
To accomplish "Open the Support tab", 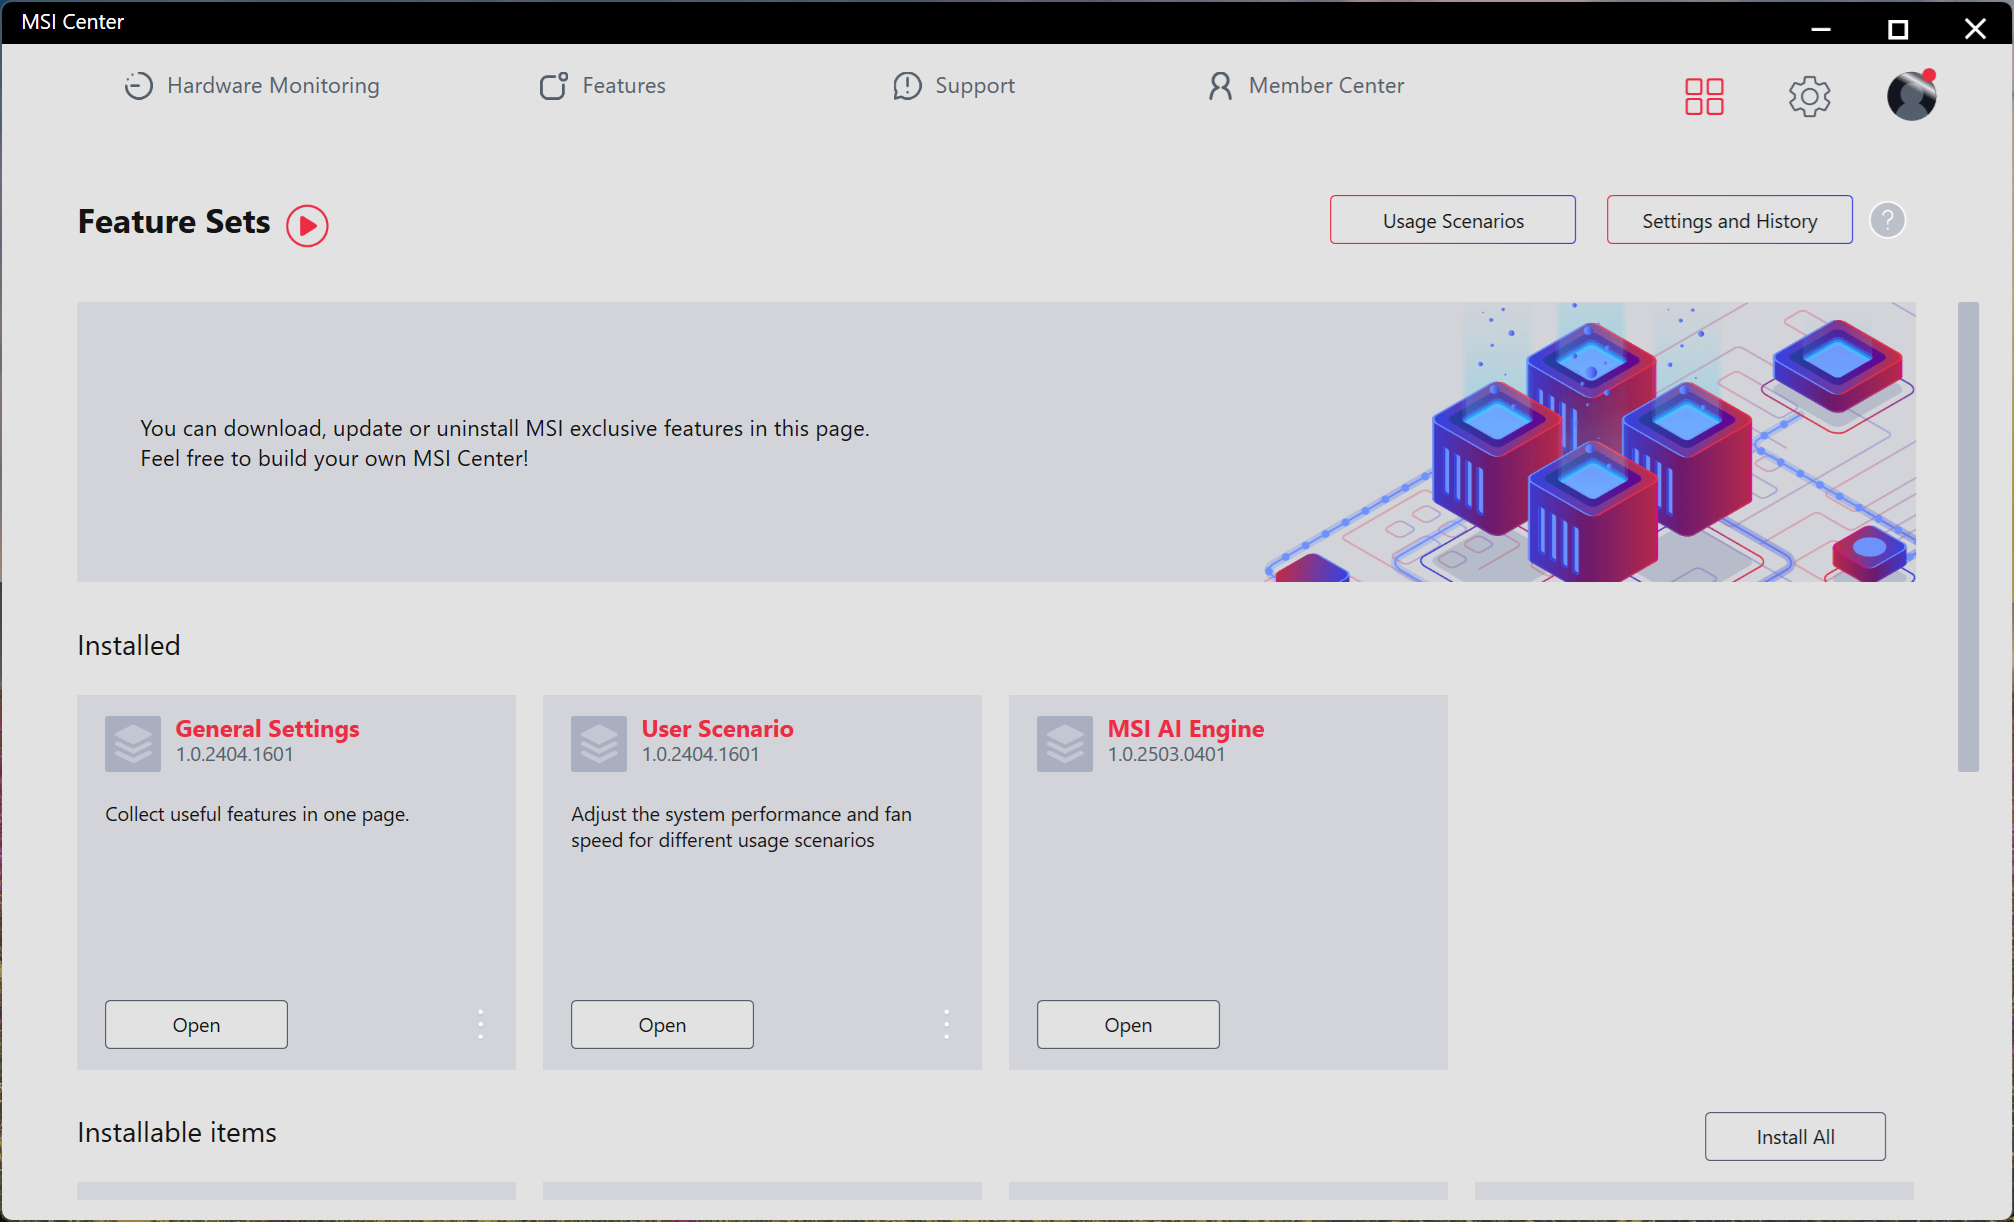I will [x=954, y=86].
